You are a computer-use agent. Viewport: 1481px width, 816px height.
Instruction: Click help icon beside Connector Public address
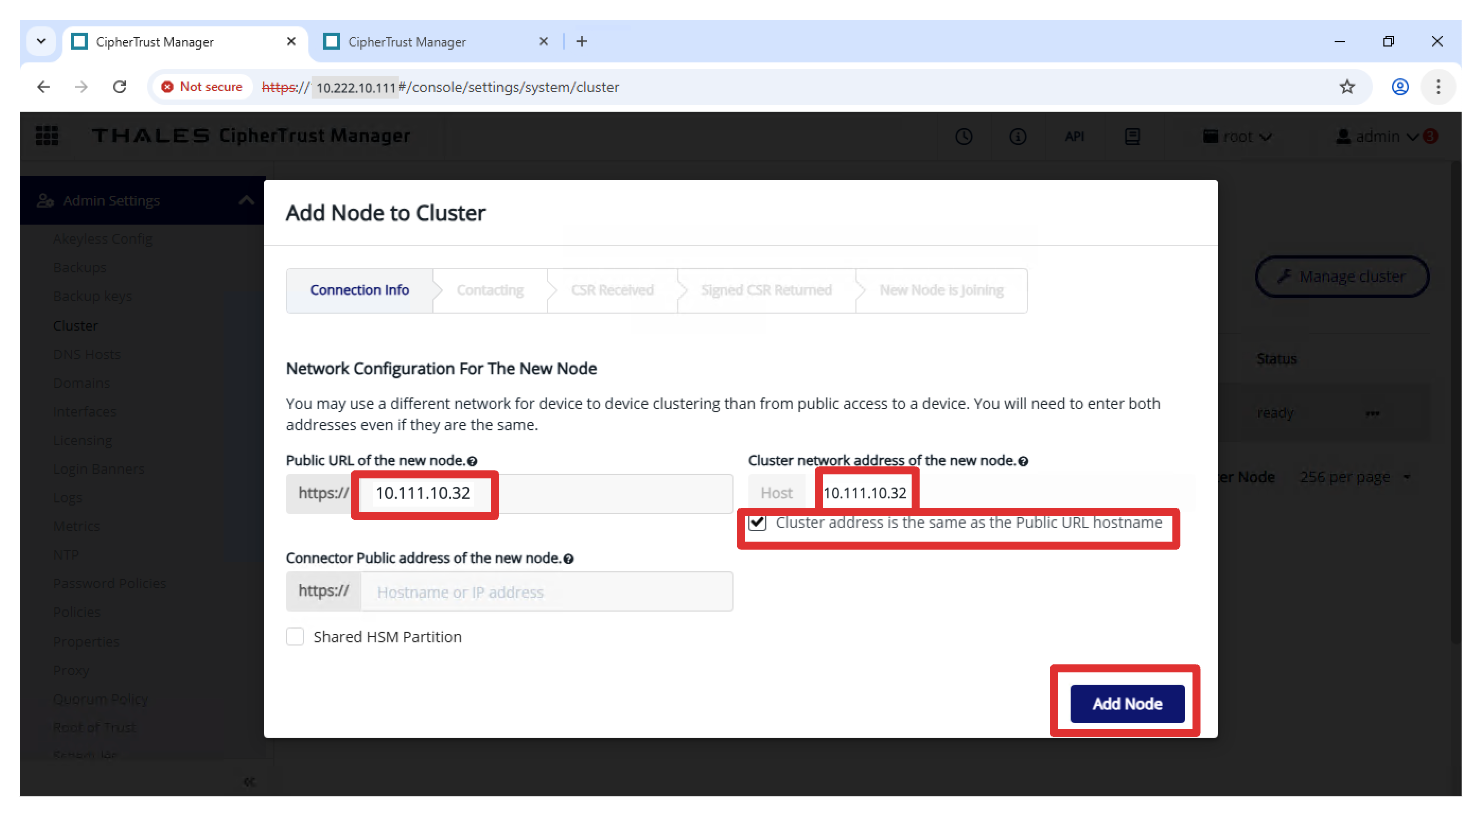coord(568,559)
